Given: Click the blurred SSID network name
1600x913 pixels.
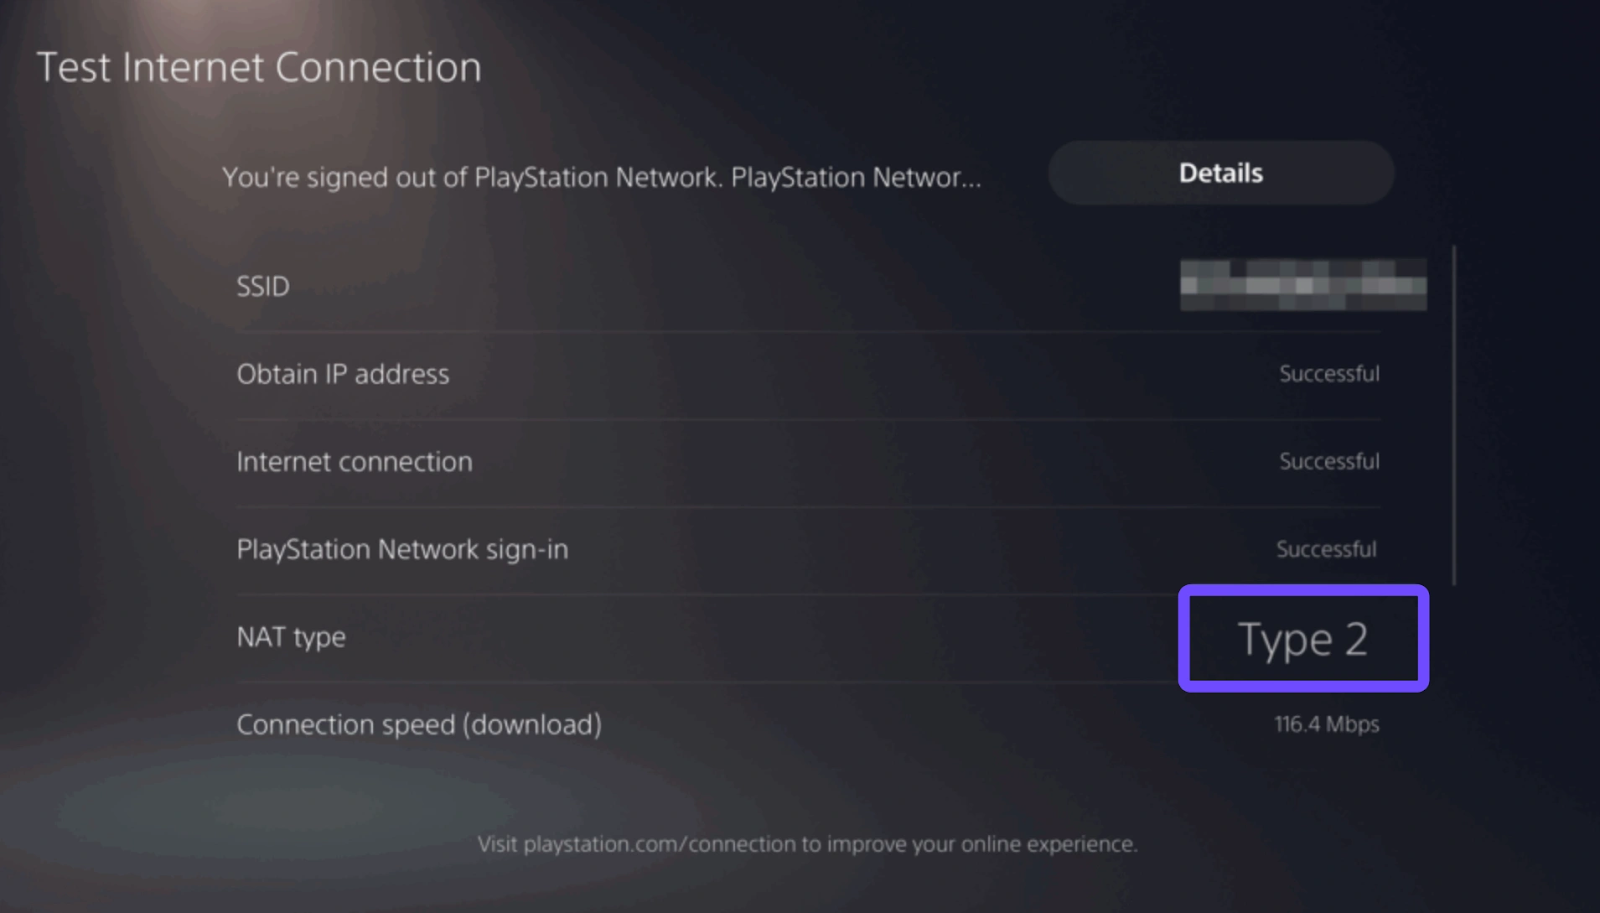Looking at the screenshot, I should 1302,284.
